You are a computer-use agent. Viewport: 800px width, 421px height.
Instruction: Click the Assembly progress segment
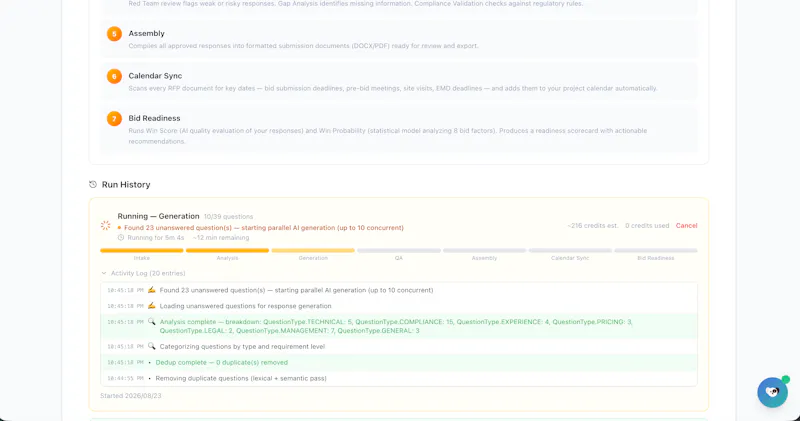485,251
